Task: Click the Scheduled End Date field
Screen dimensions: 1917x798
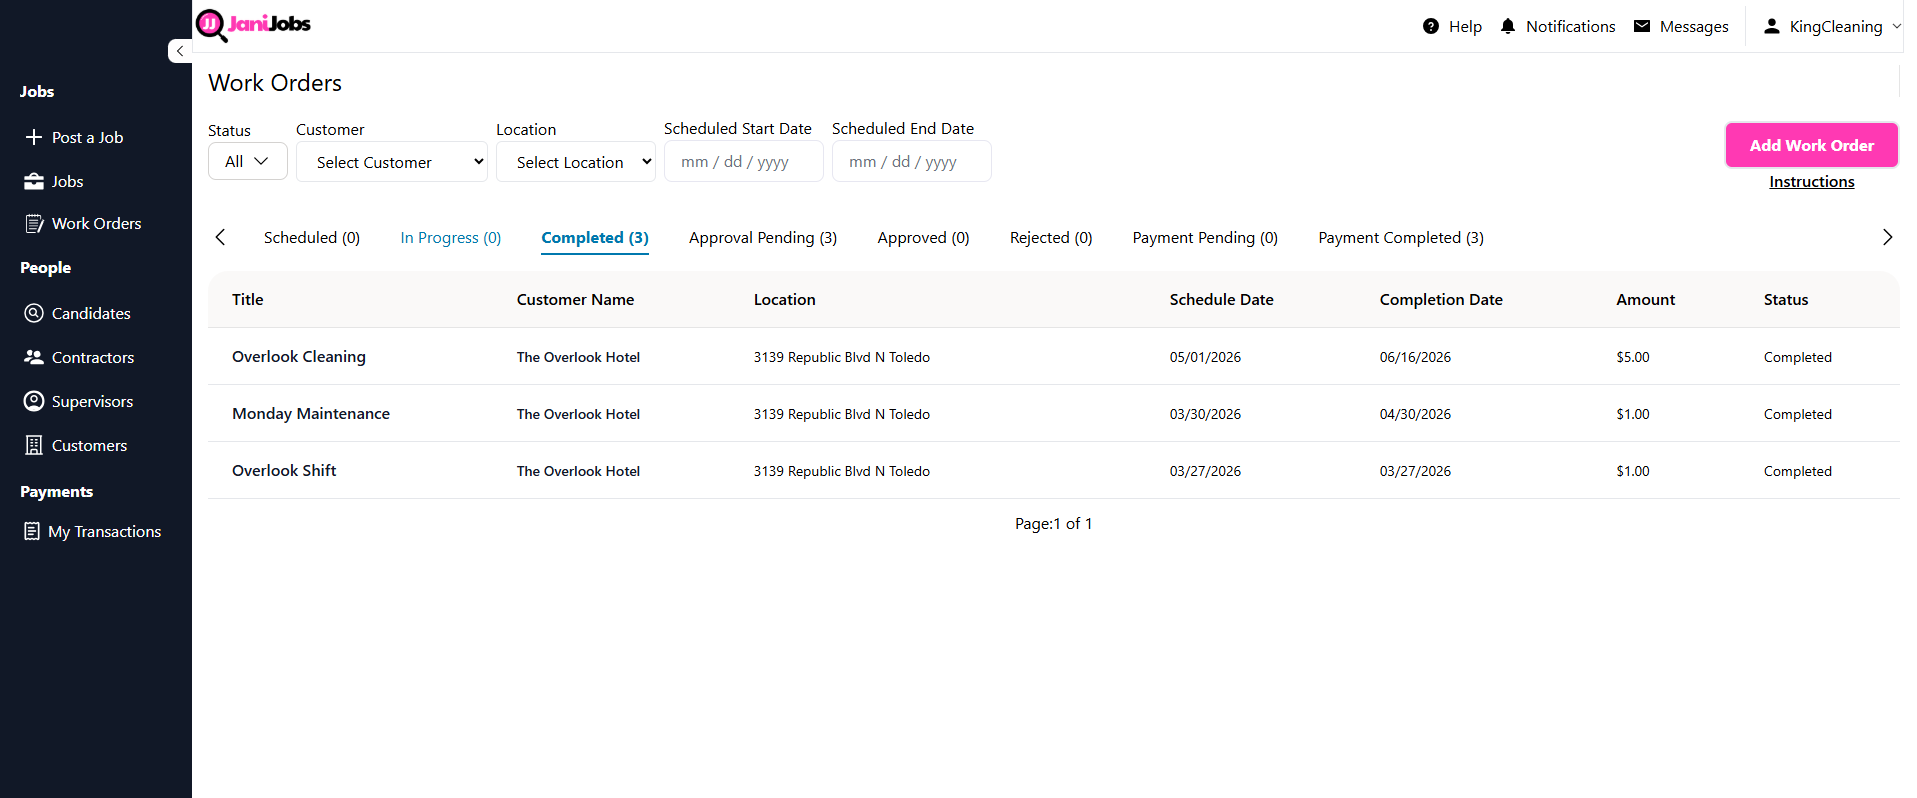Action: coord(912,161)
